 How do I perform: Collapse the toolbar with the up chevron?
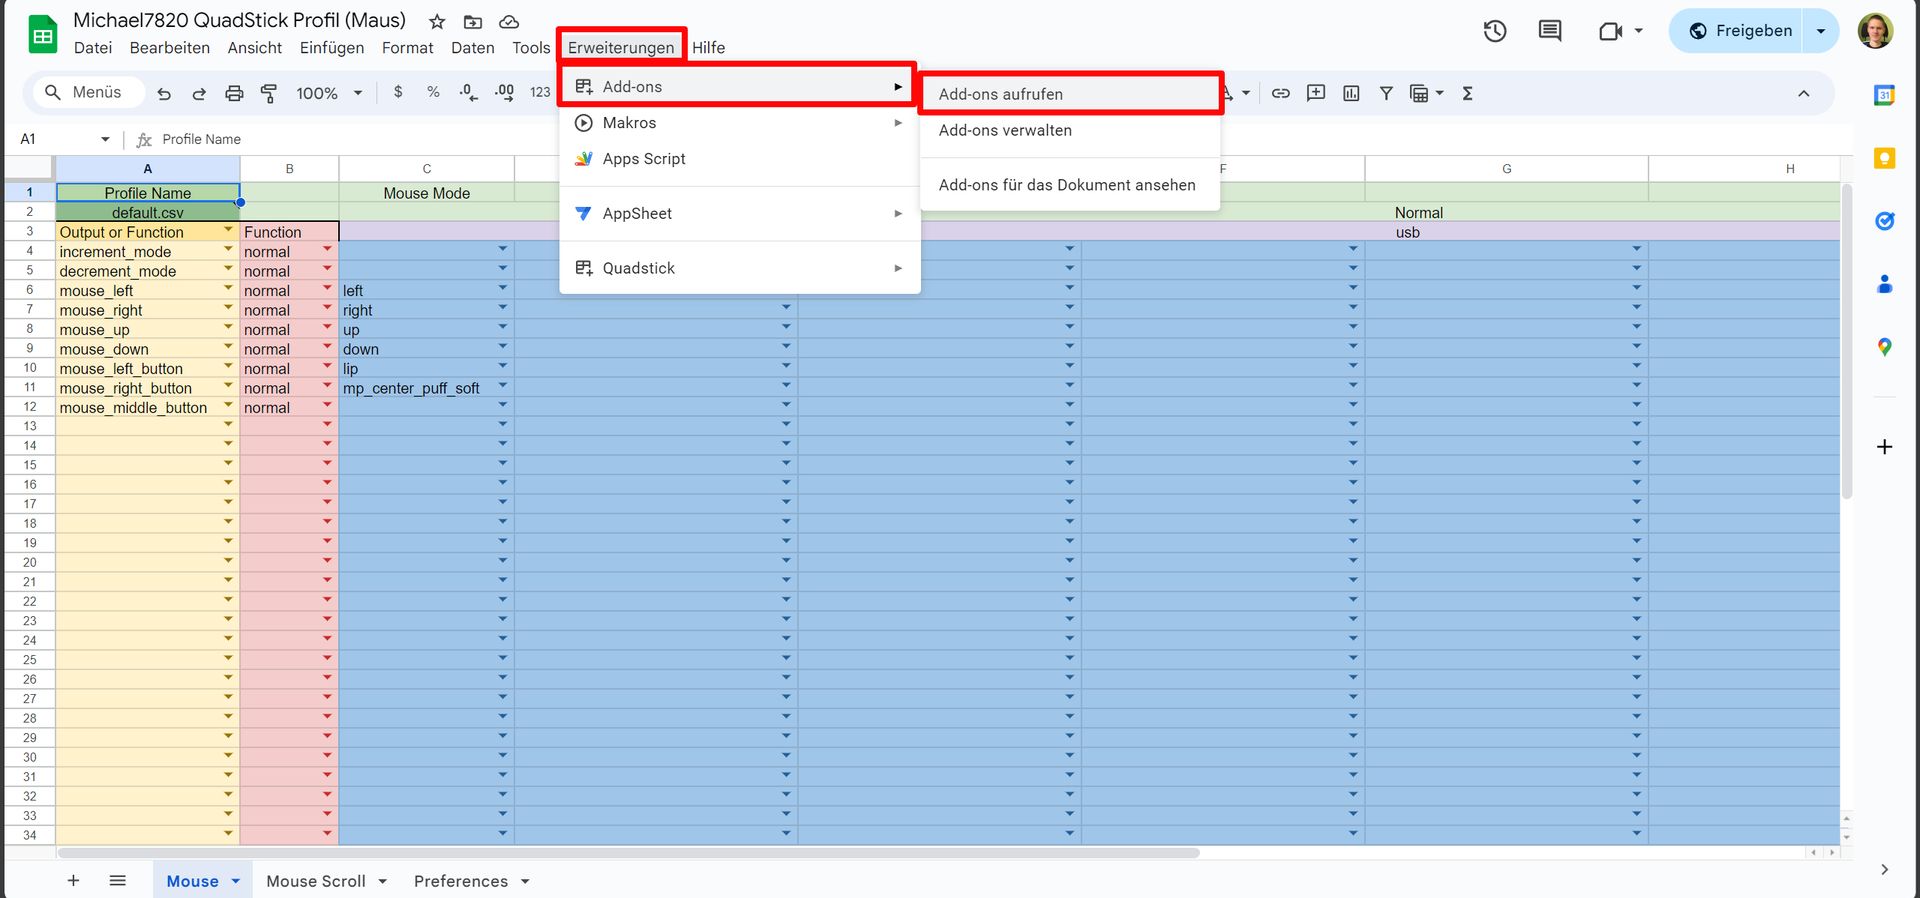tap(1803, 93)
